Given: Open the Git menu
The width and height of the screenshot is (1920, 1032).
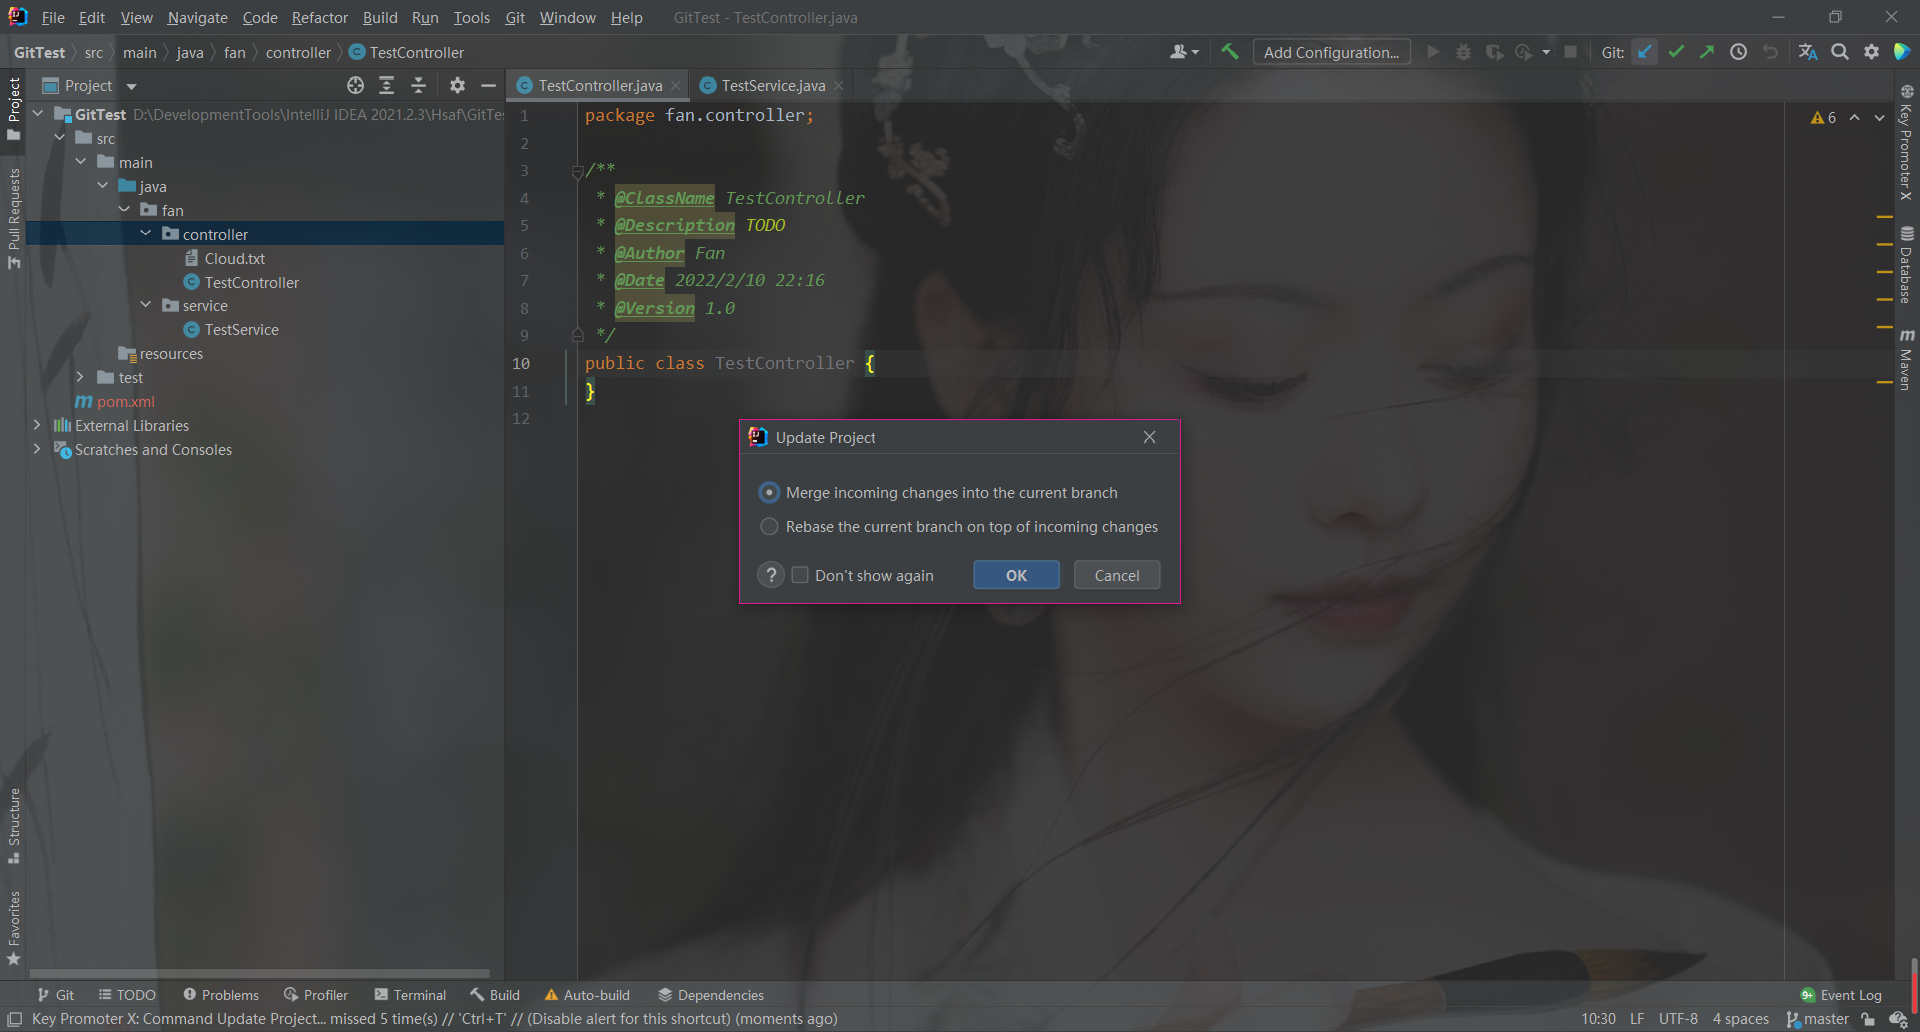Looking at the screenshot, I should [x=515, y=17].
